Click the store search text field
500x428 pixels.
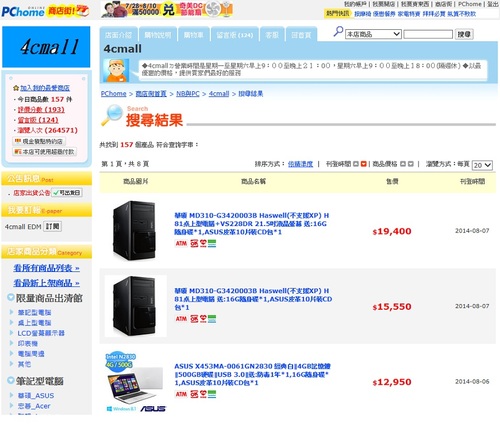(x=428, y=34)
